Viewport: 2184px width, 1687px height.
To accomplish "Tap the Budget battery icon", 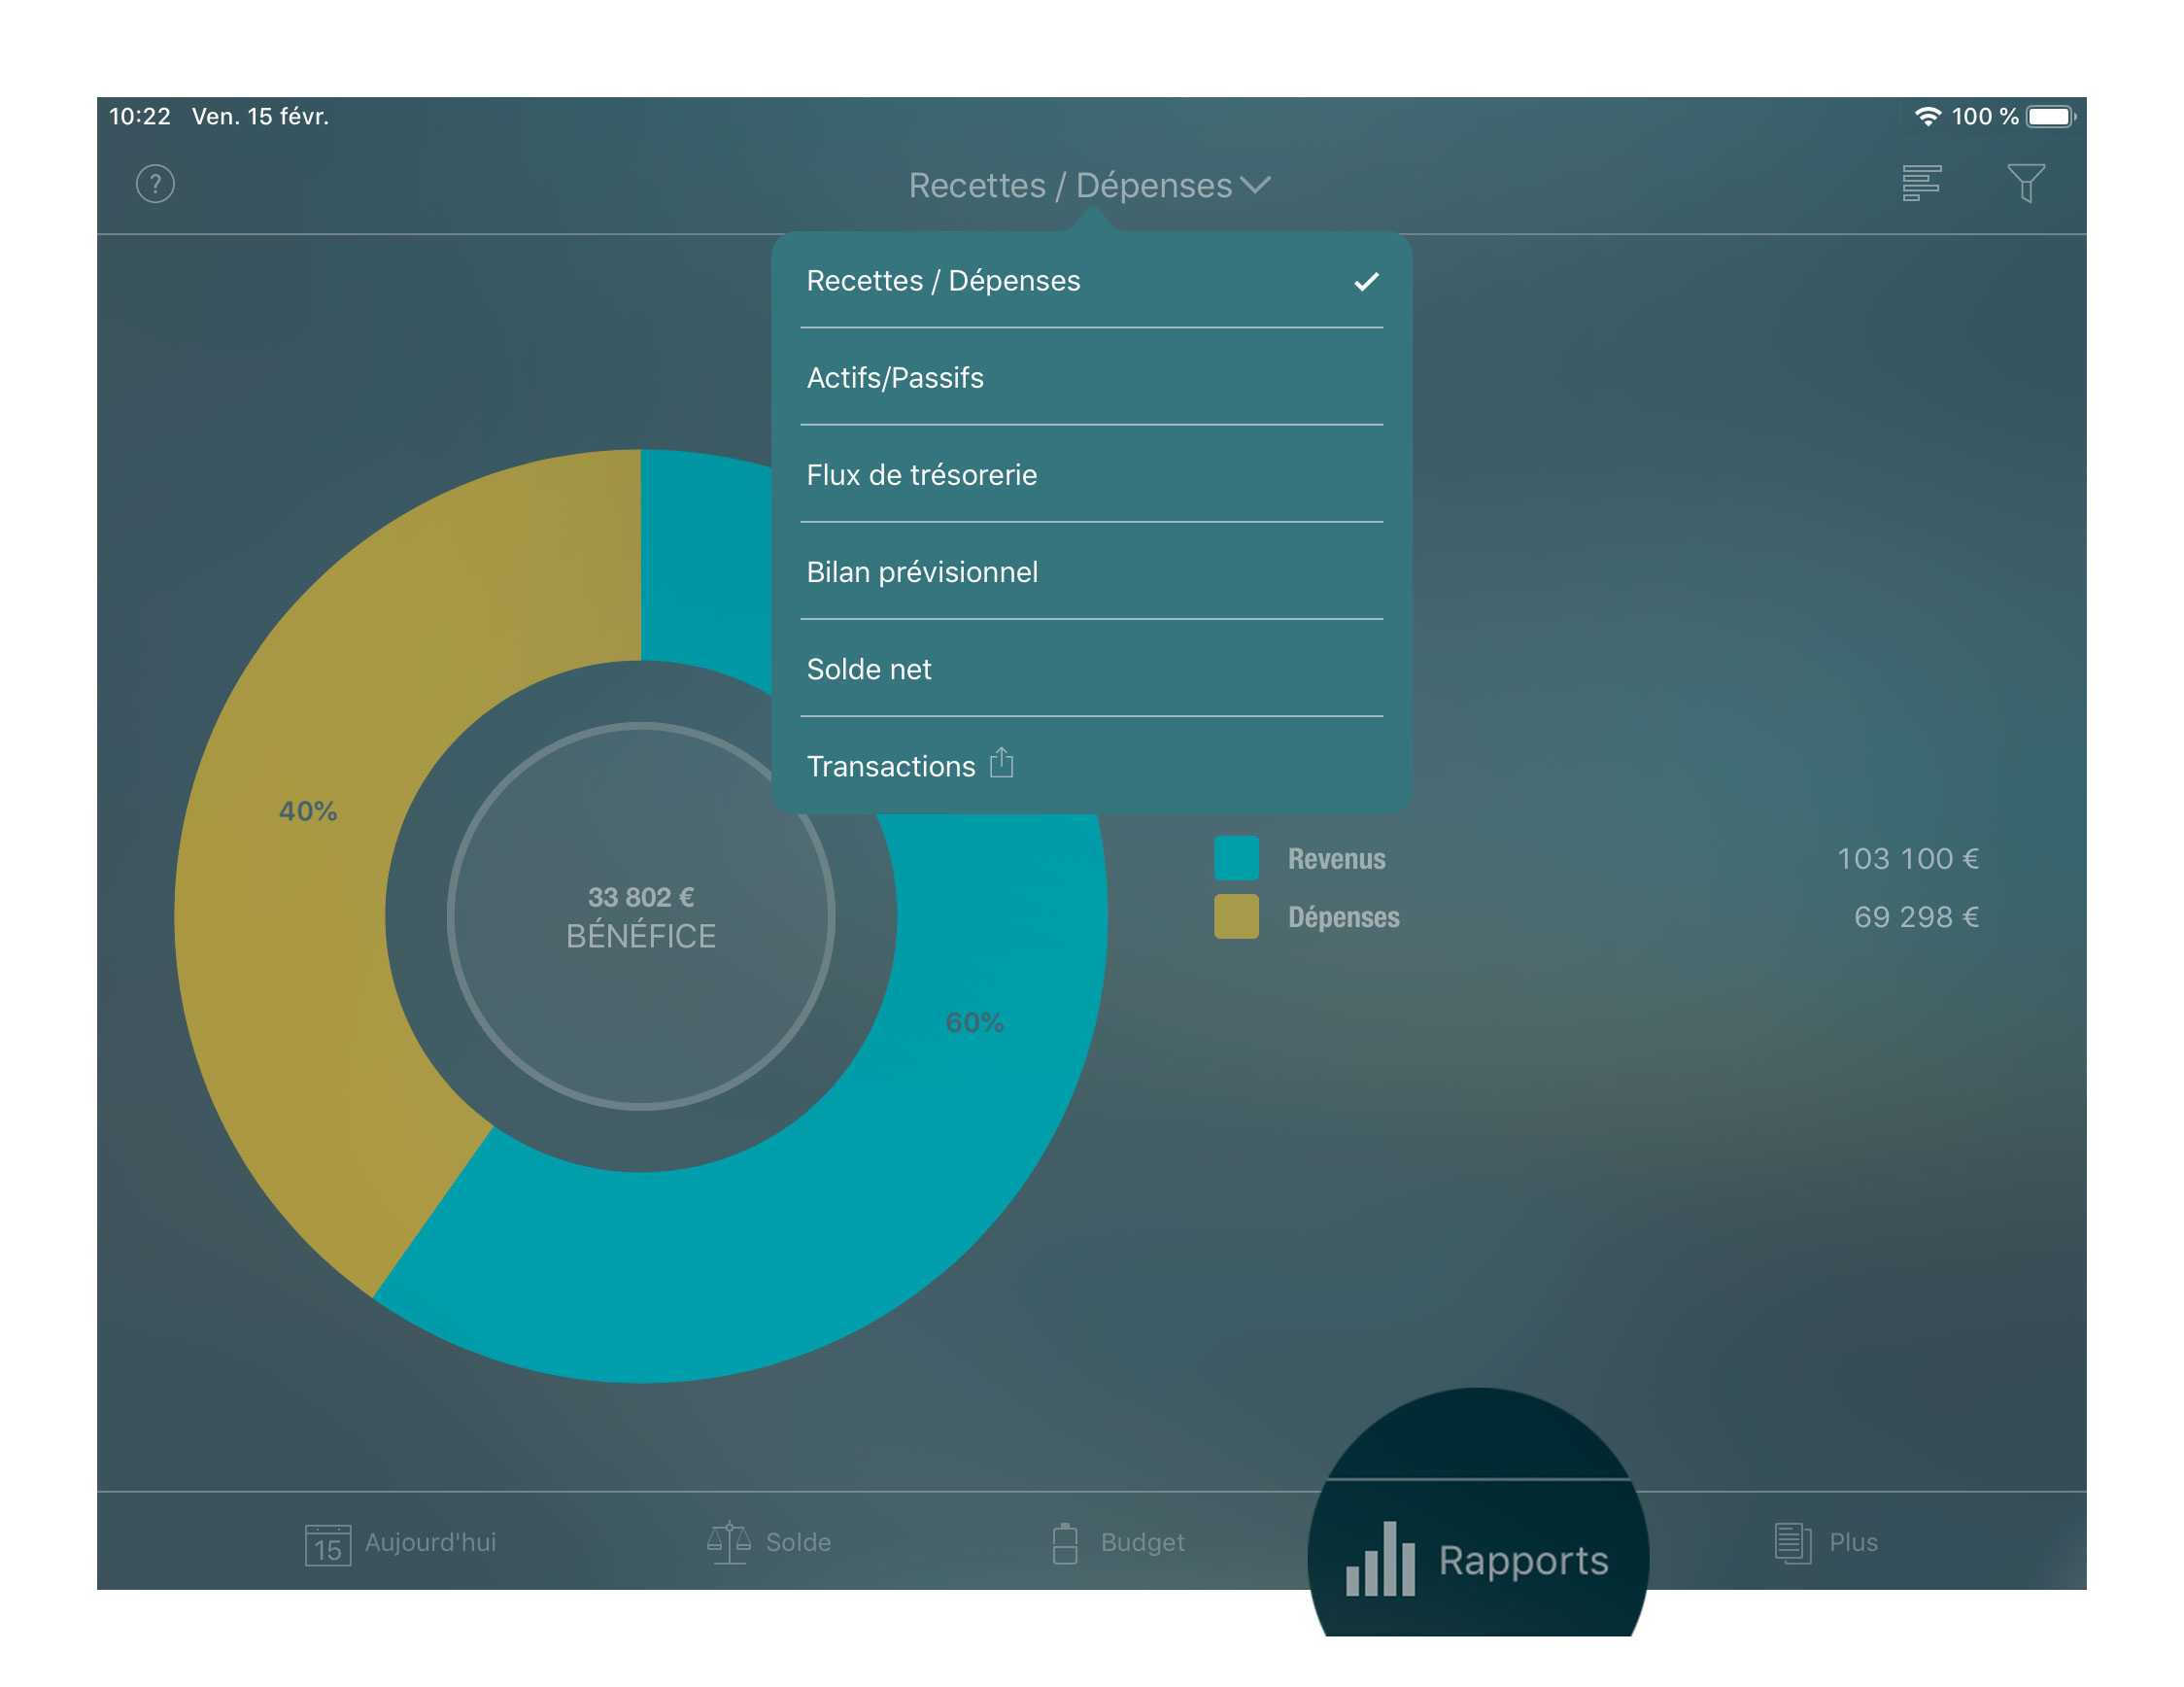I will tap(1066, 1542).
